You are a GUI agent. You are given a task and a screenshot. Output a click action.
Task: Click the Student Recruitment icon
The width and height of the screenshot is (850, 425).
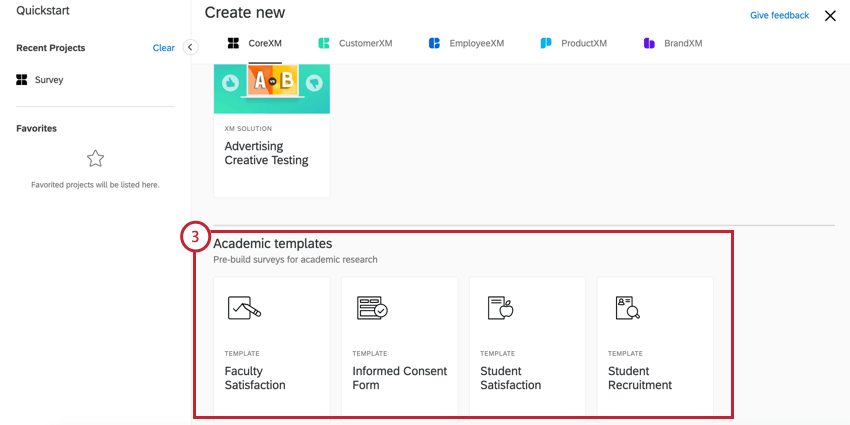pyautogui.click(x=628, y=308)
